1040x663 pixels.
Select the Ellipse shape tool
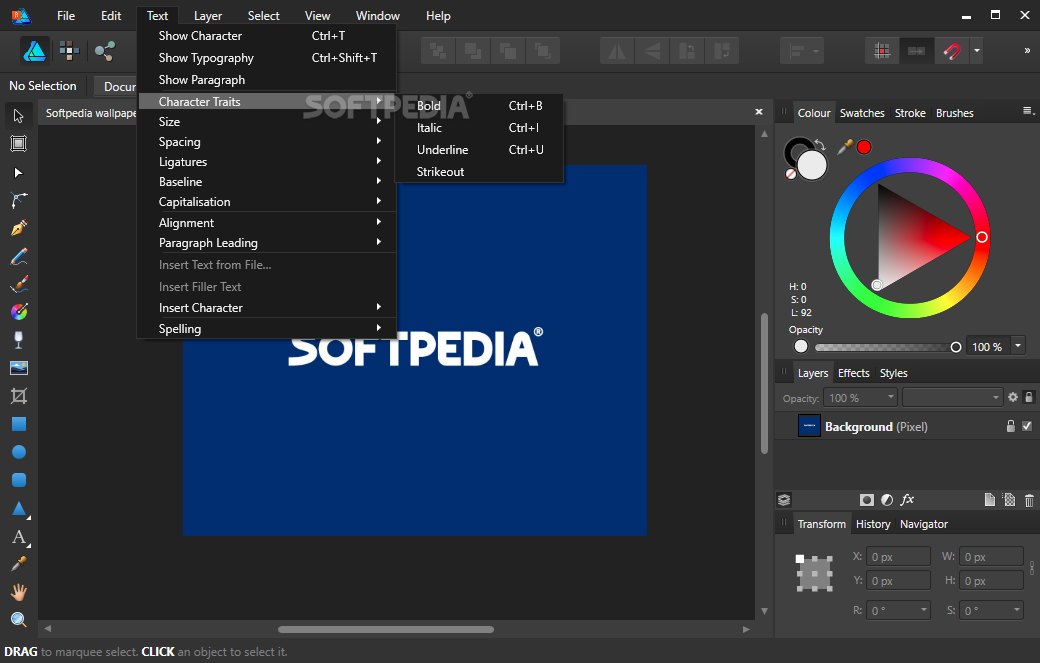coord(19,452)
